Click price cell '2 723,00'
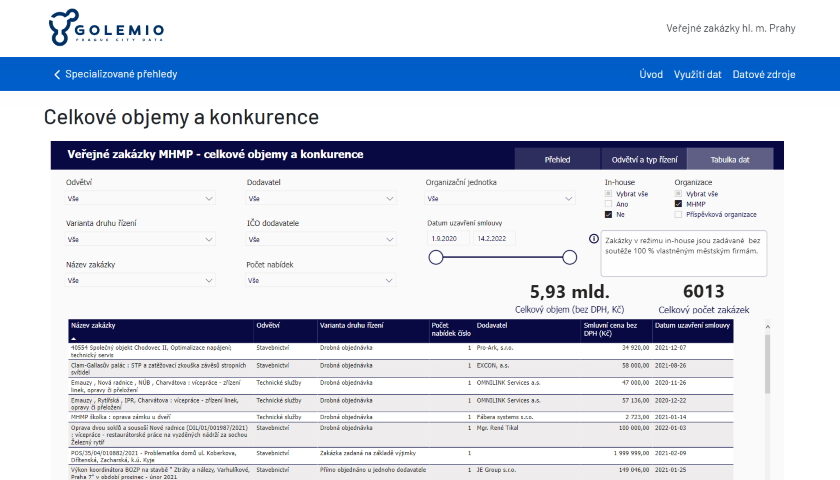 [638, 417]
